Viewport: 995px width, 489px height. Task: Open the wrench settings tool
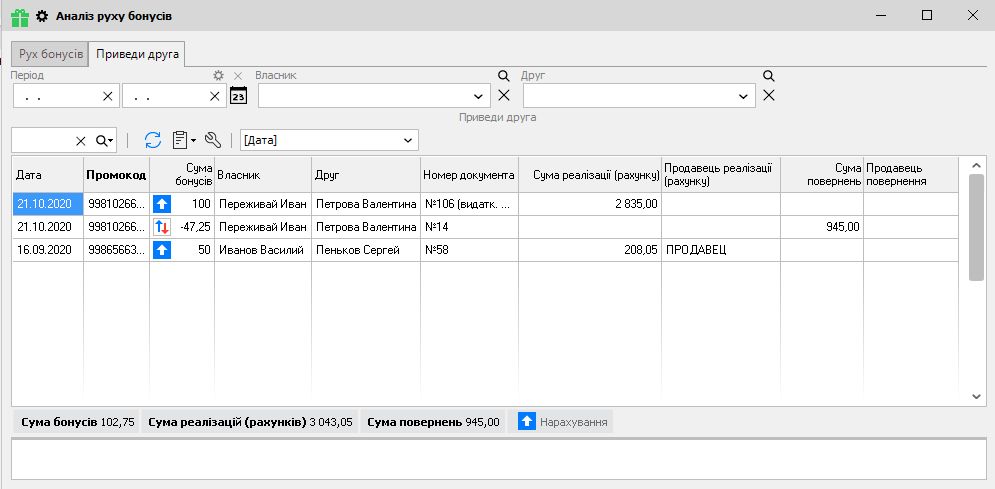pos(212,140)
